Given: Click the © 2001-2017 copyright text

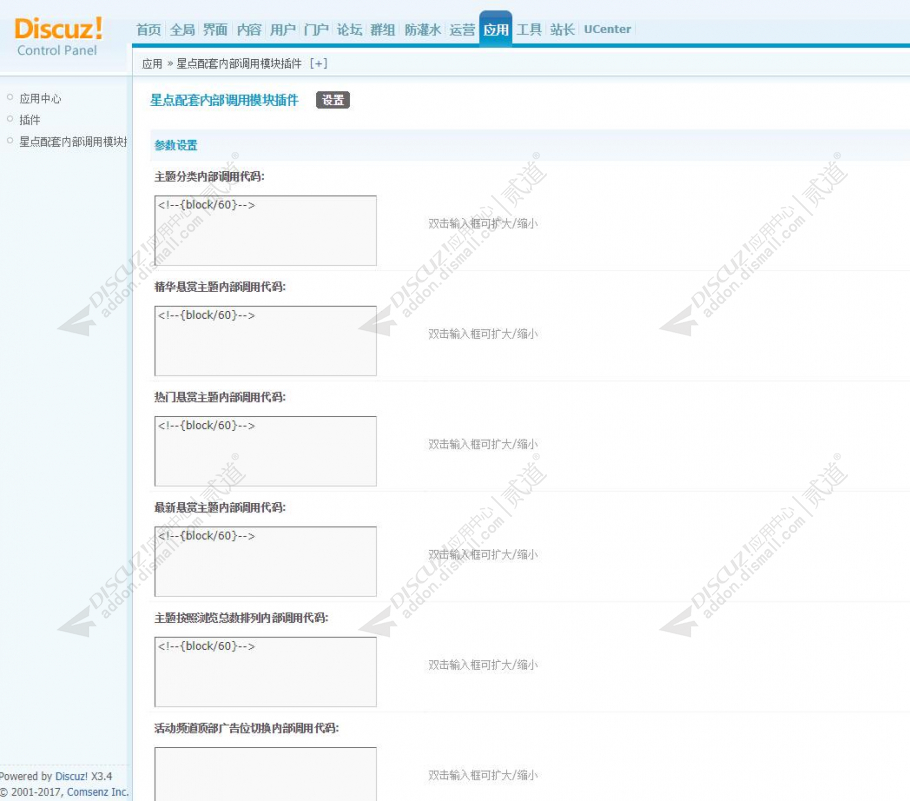Looking at the screenshot, I should coord(32,792).
